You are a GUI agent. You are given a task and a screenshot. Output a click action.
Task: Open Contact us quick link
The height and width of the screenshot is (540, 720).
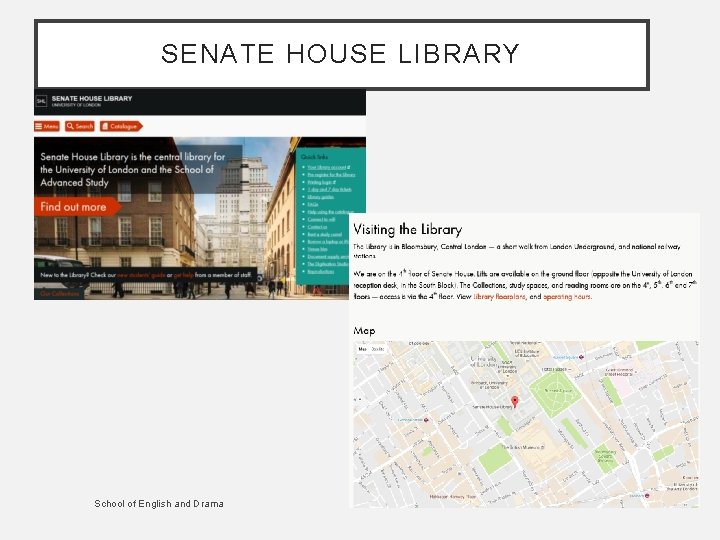(x=317, y=227)
